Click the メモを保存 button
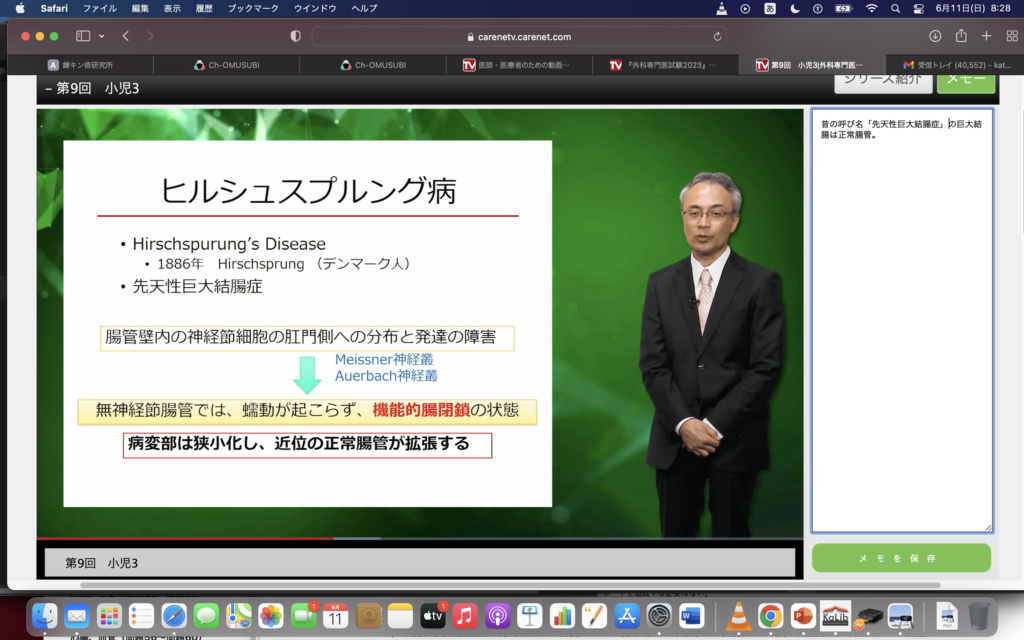This screenshot has height=640, width=1024. (x=901, y=557)
